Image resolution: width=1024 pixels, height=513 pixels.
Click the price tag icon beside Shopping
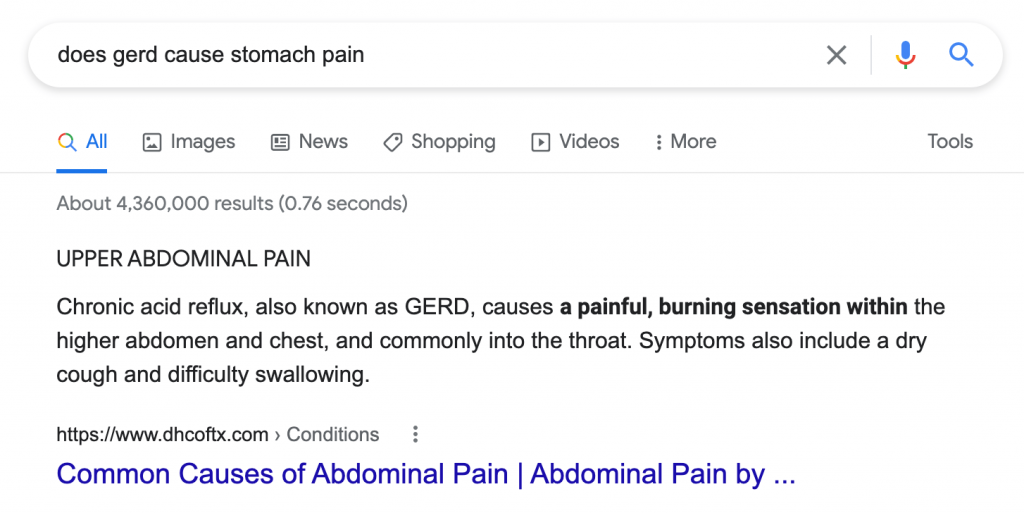tap(393, 142)
